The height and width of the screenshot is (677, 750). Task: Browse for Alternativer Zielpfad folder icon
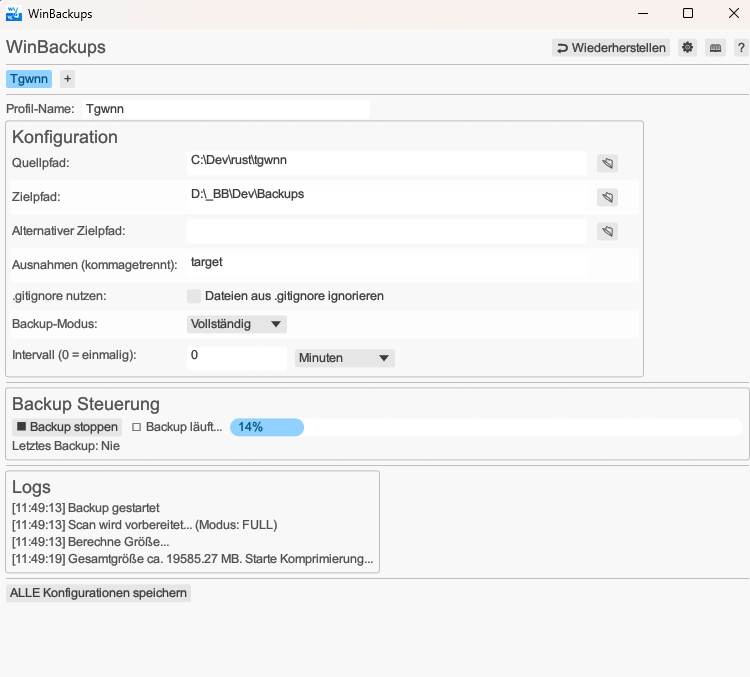[607, 231]
